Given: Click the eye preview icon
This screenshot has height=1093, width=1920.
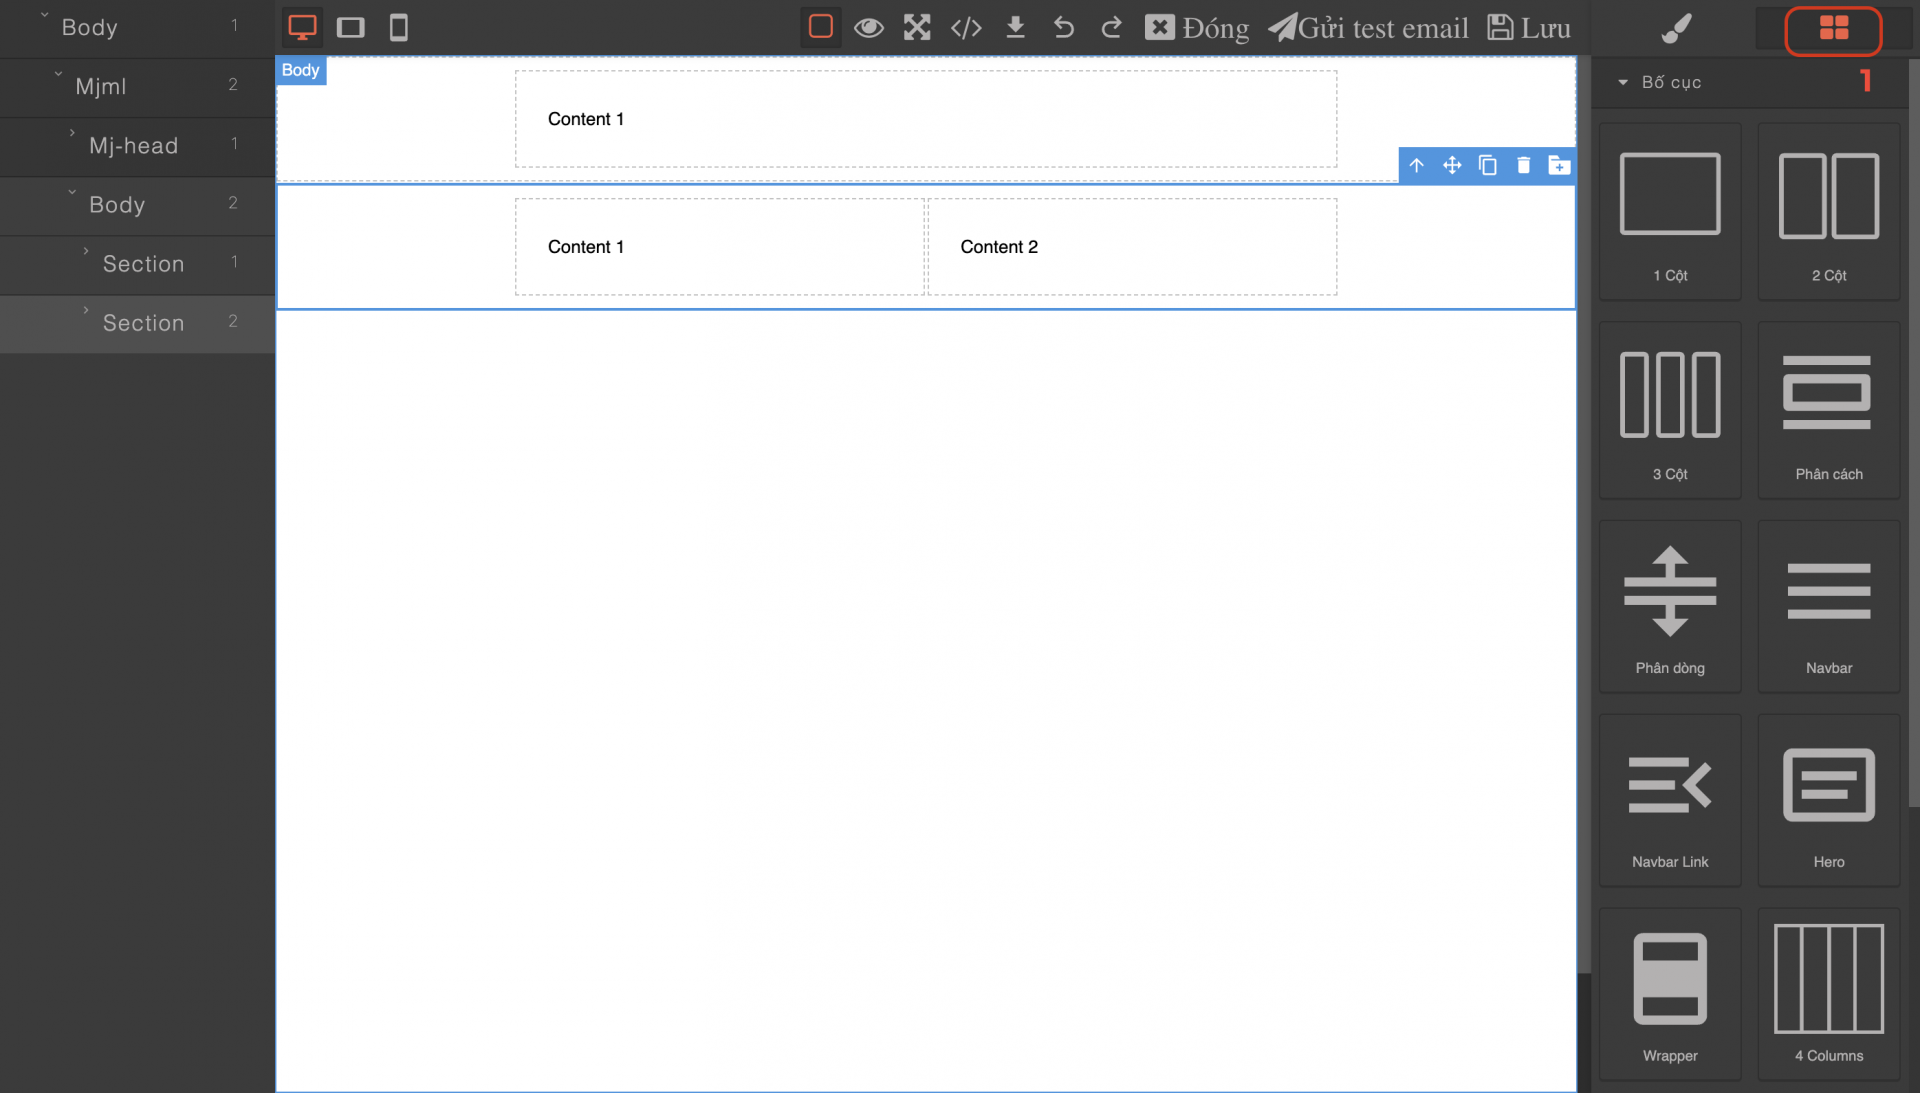Looking at the screenshot, I should coord(868,27).
